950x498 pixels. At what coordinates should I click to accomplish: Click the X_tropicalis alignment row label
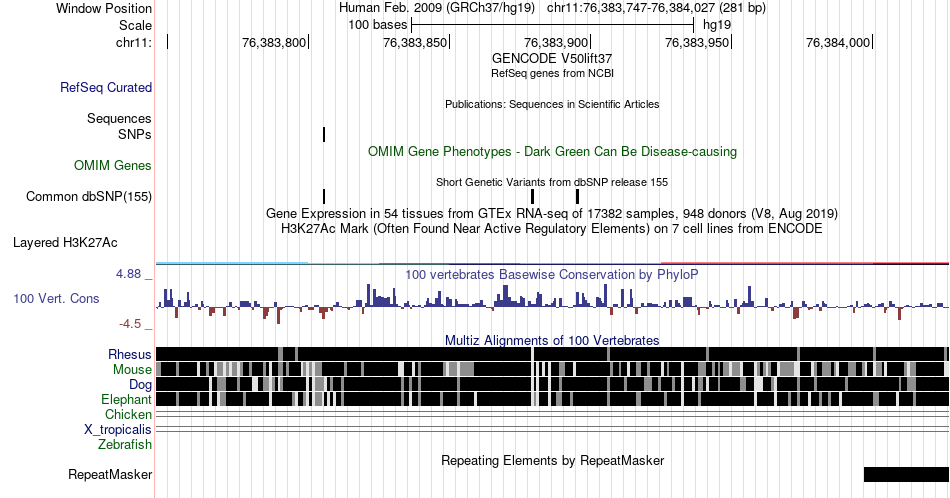(x=118, y=430)
